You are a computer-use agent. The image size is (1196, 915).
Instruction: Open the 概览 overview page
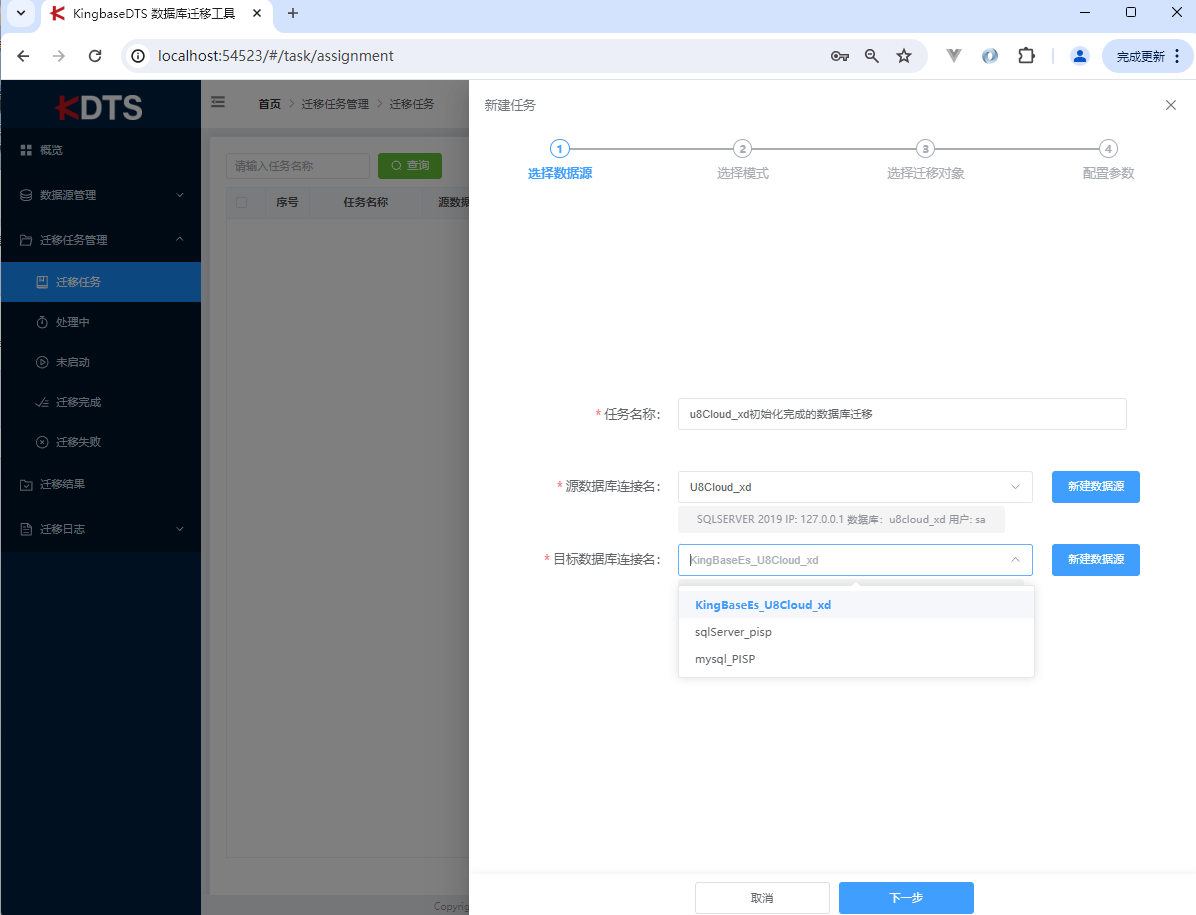click(51, 150)
